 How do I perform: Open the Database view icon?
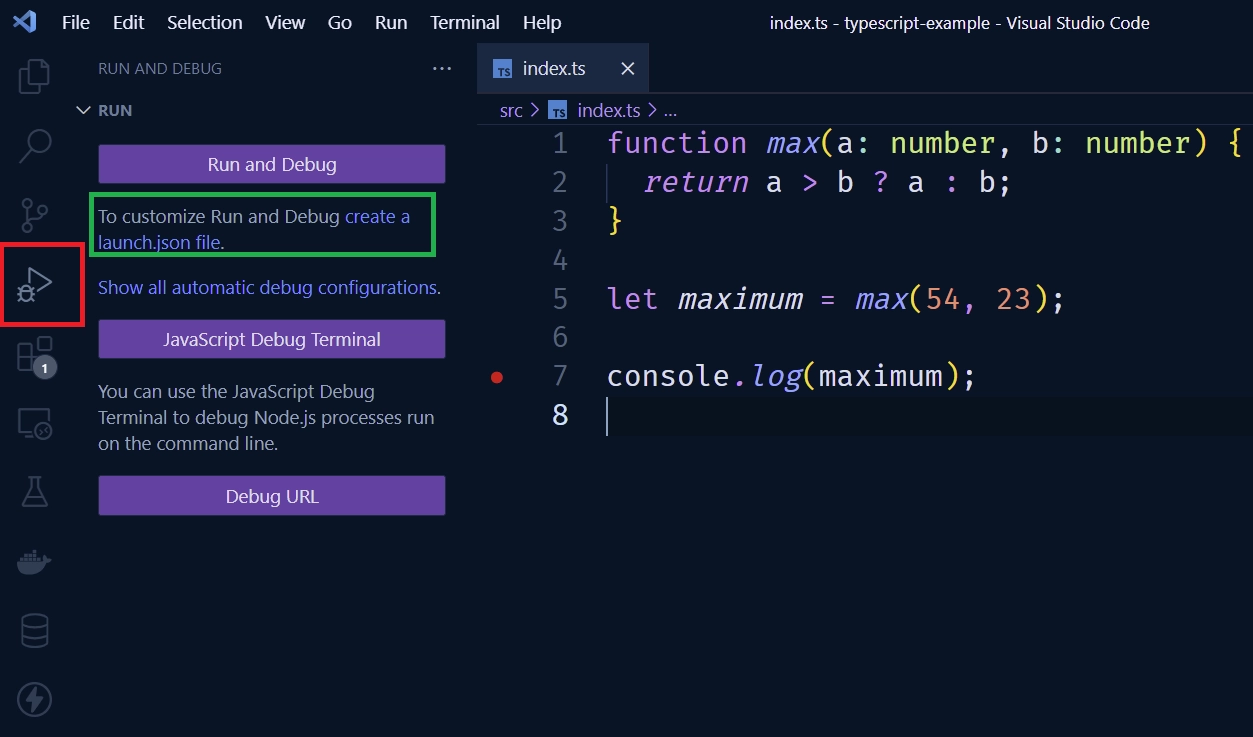click(x=35, y=631)
